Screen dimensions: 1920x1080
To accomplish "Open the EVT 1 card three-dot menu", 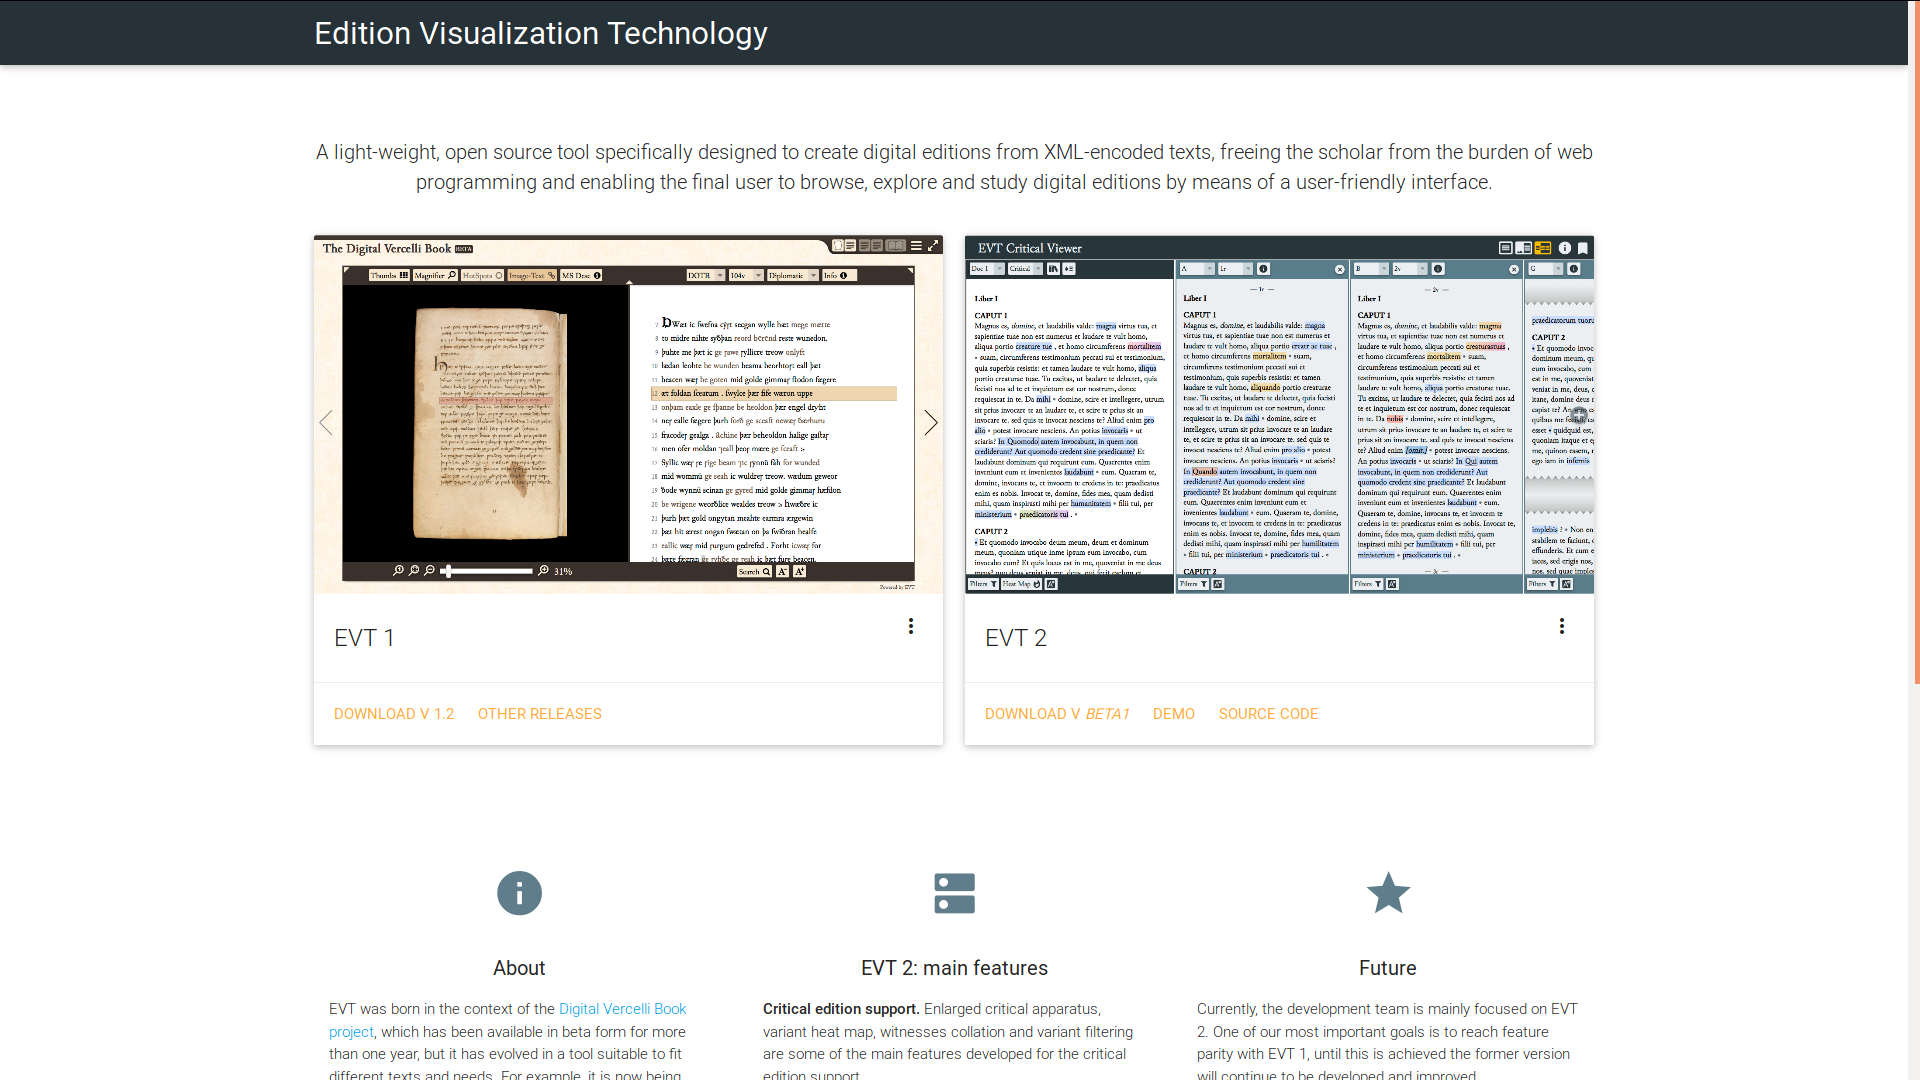I will tap(910, 626).
